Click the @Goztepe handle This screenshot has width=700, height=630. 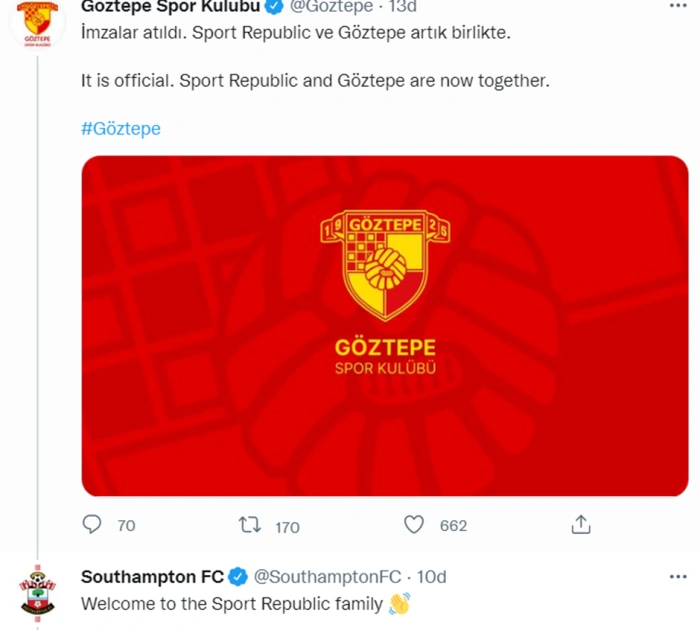(331, 6)
